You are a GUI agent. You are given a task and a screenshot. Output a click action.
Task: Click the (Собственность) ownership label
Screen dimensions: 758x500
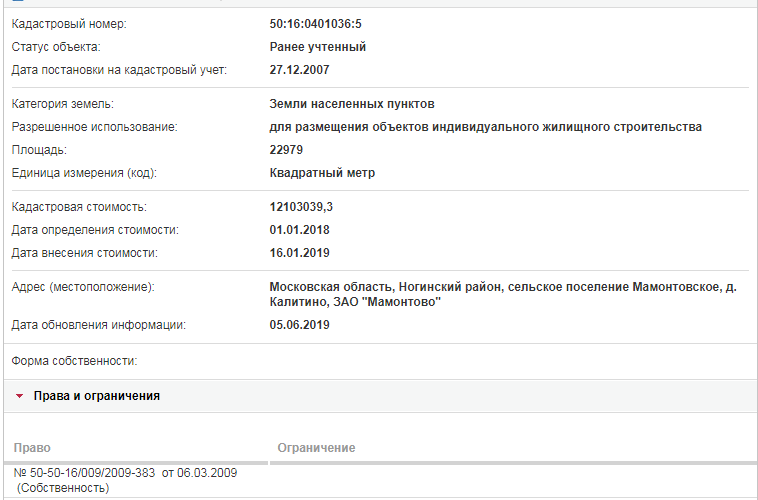click(63, 488)
